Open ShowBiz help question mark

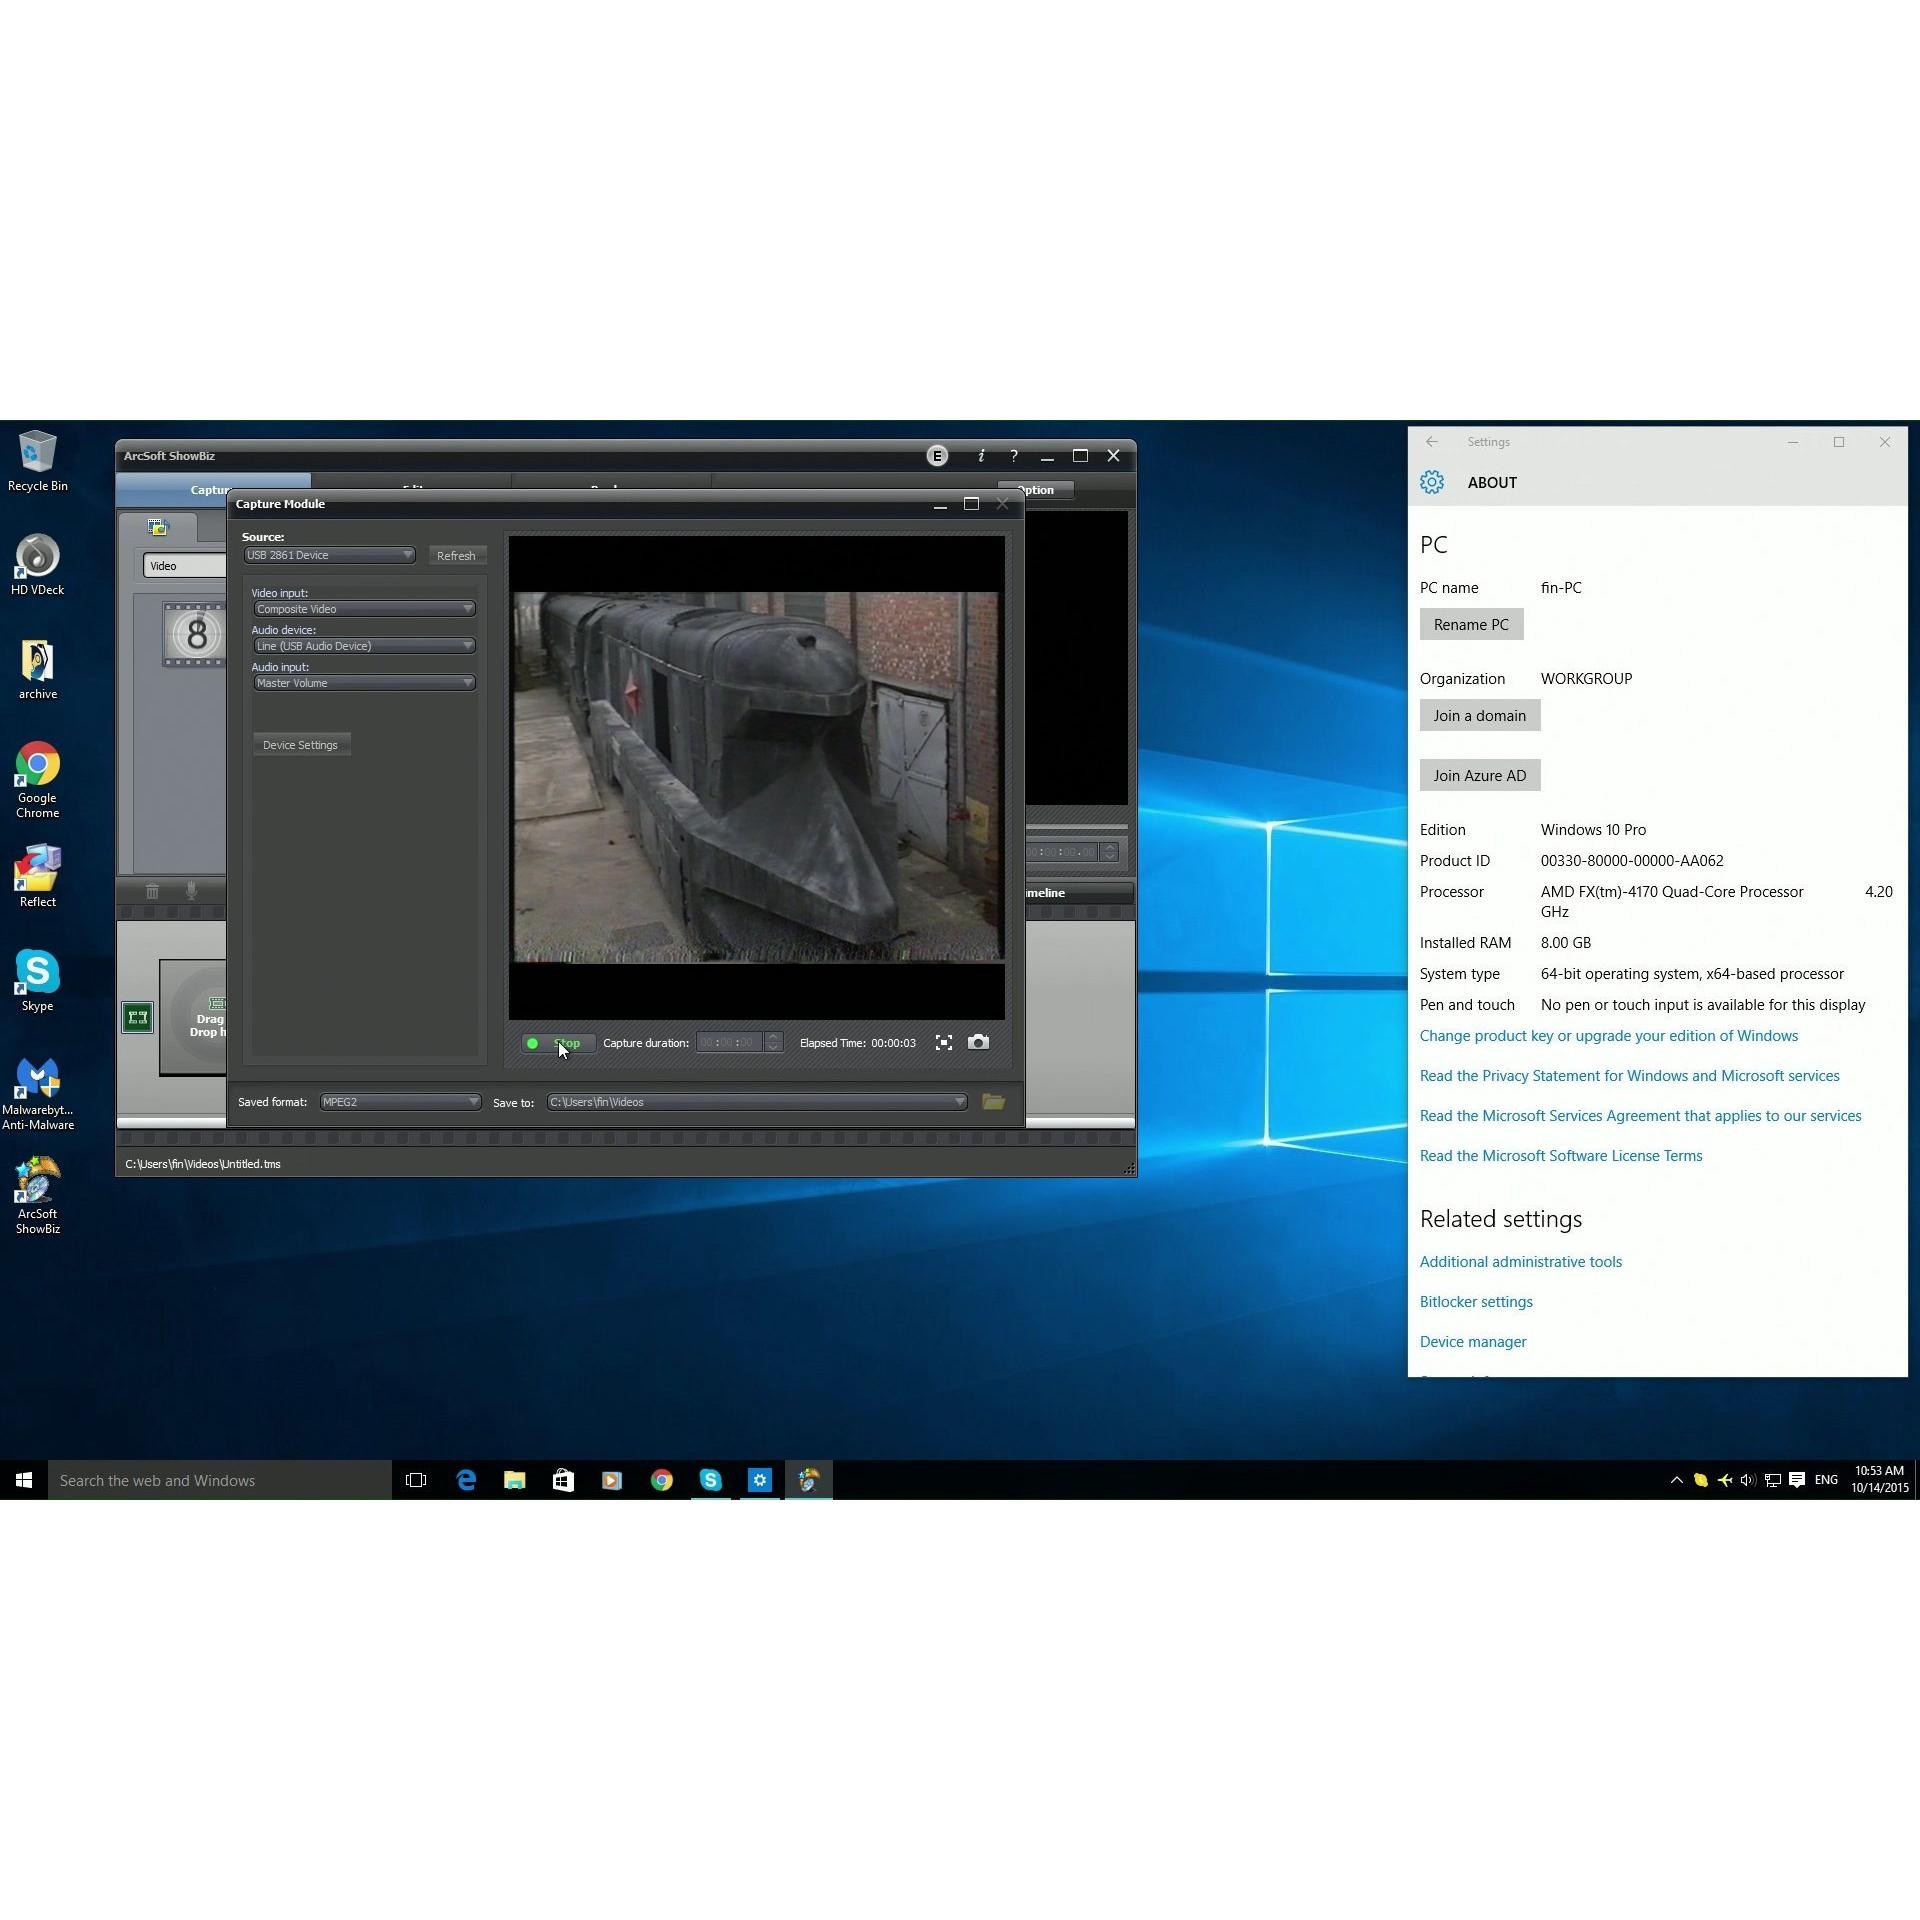(1014, 456)
